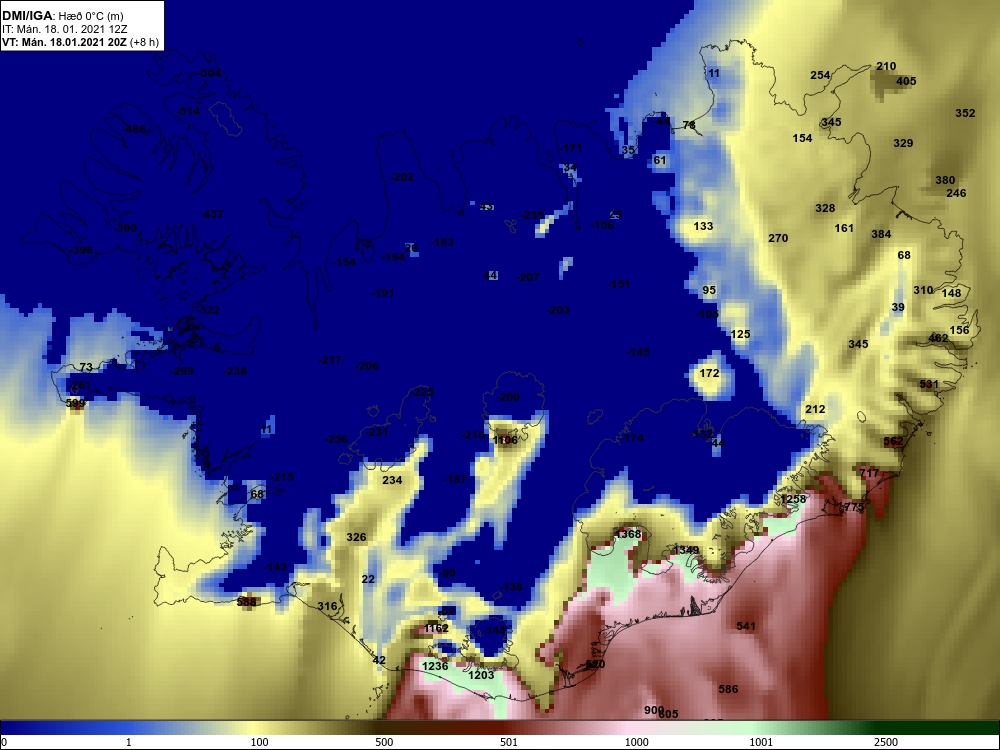
Task: Select the 717 map value
Action: pyautogui.click(x=869, y=473)
